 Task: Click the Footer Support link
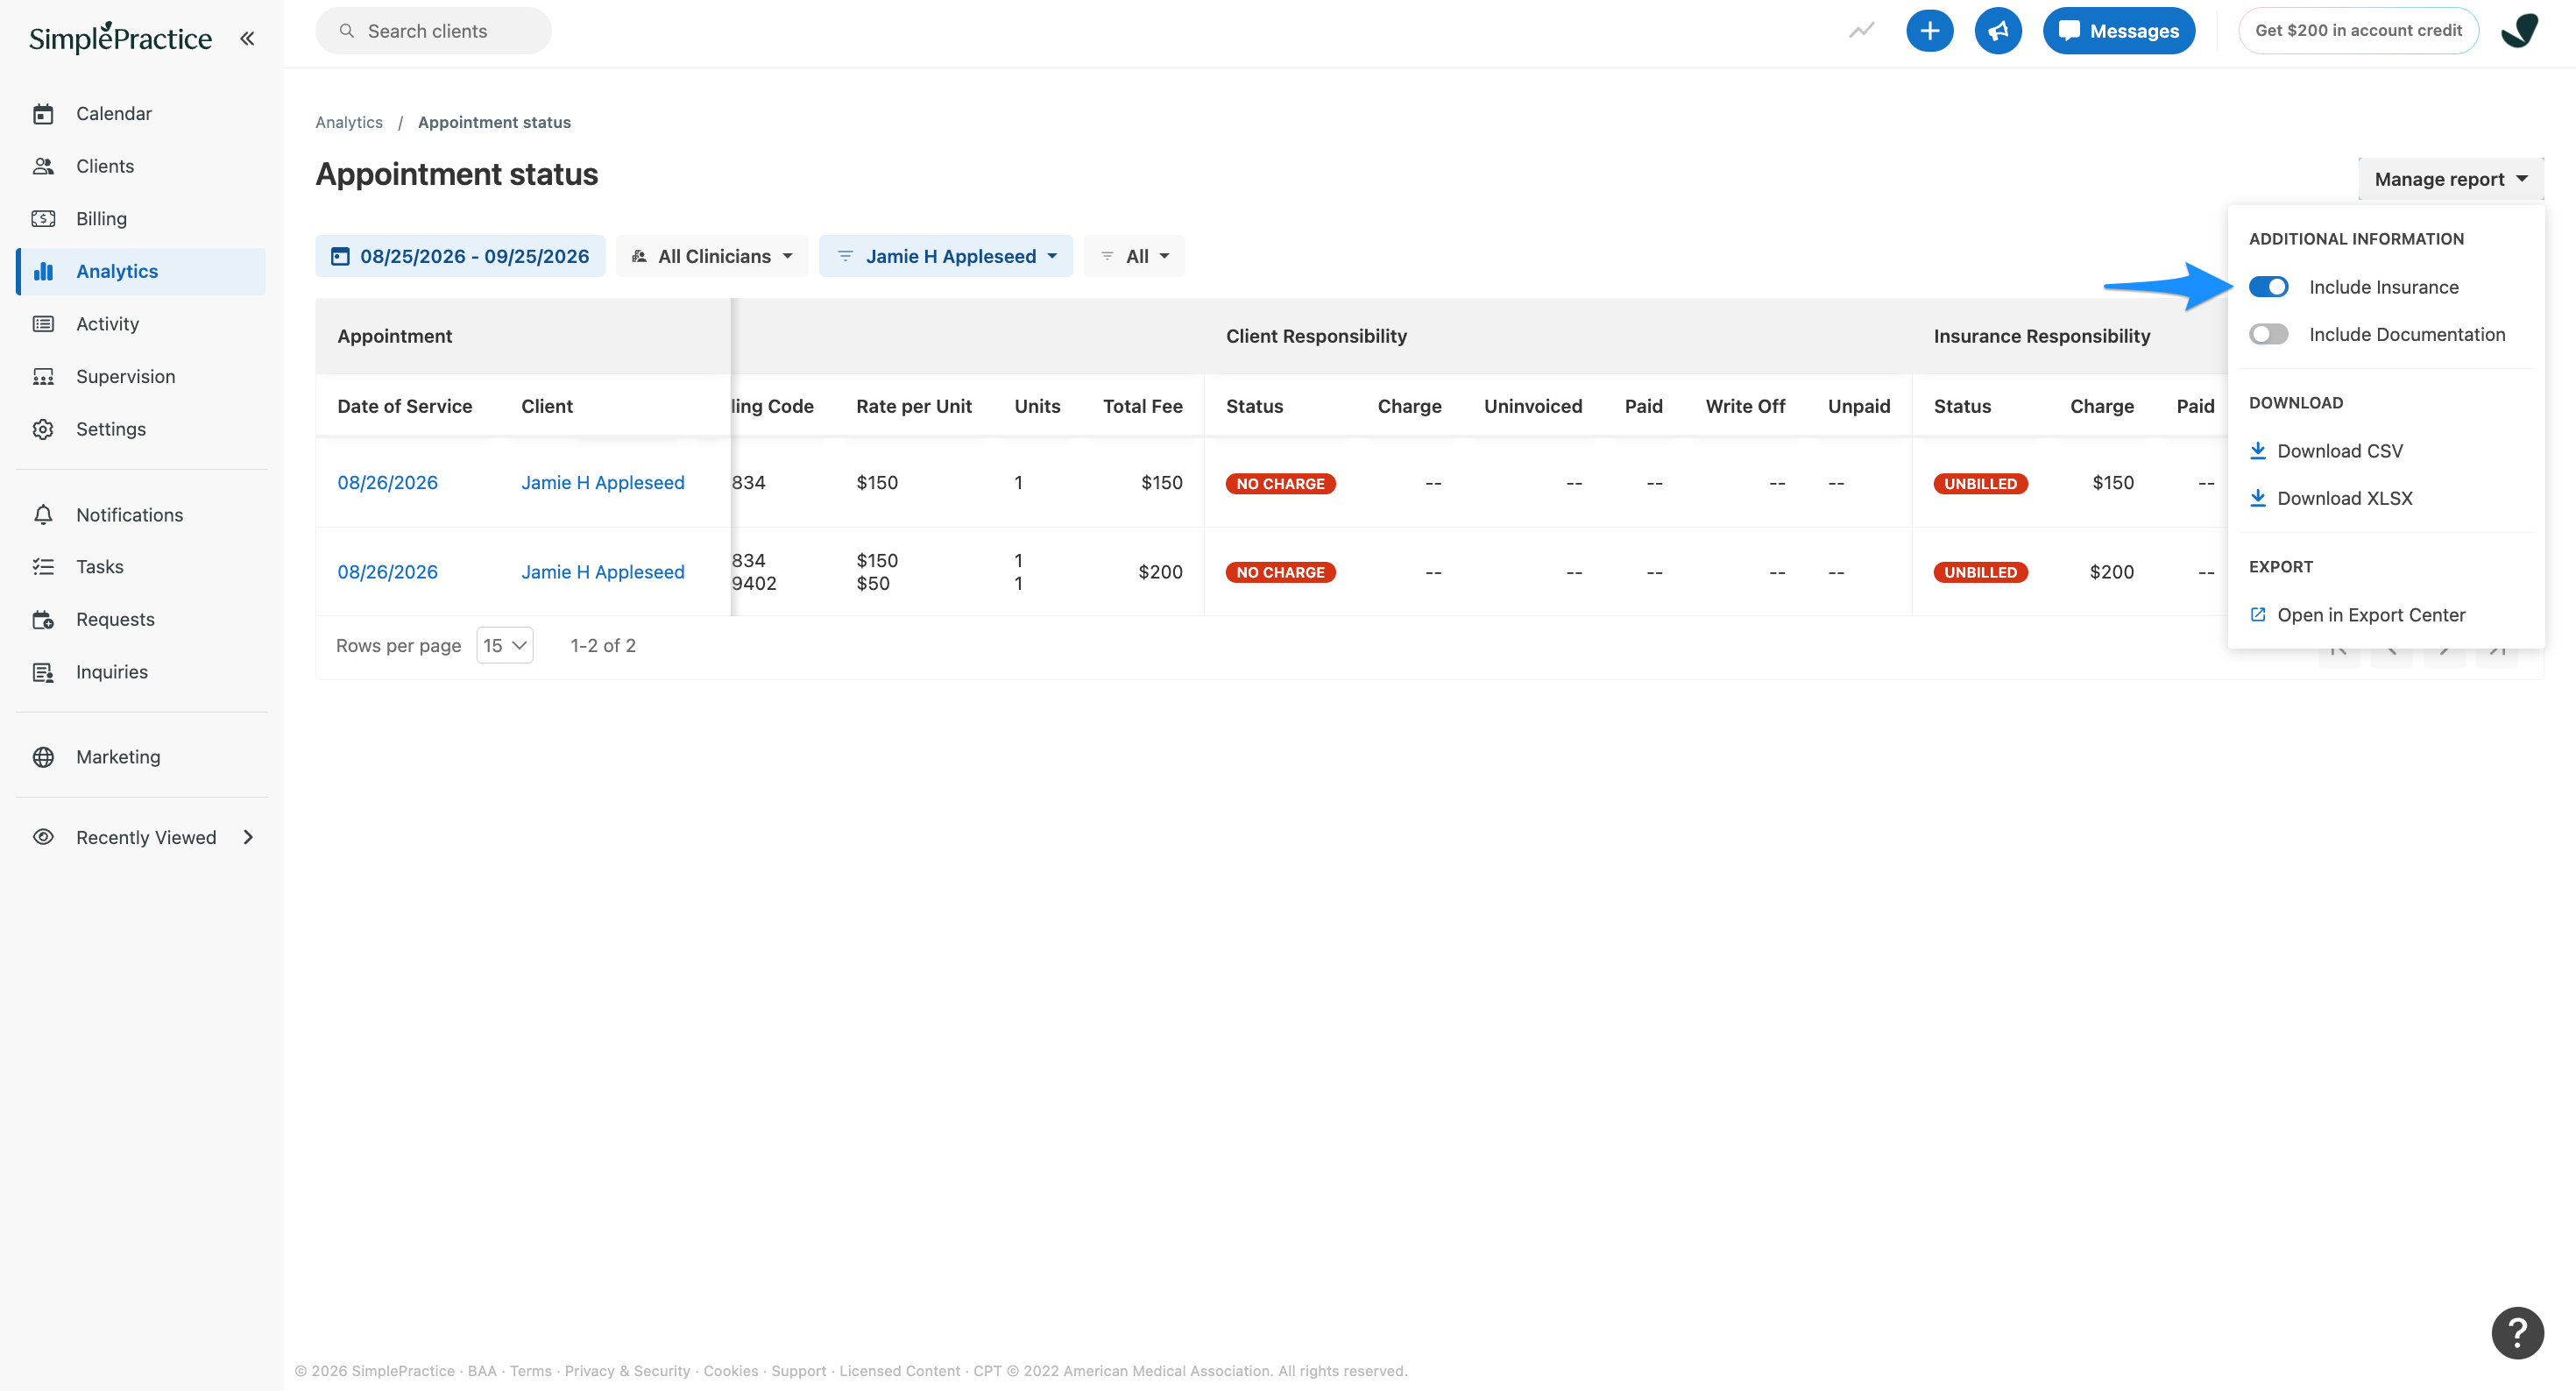(798, 1371)
